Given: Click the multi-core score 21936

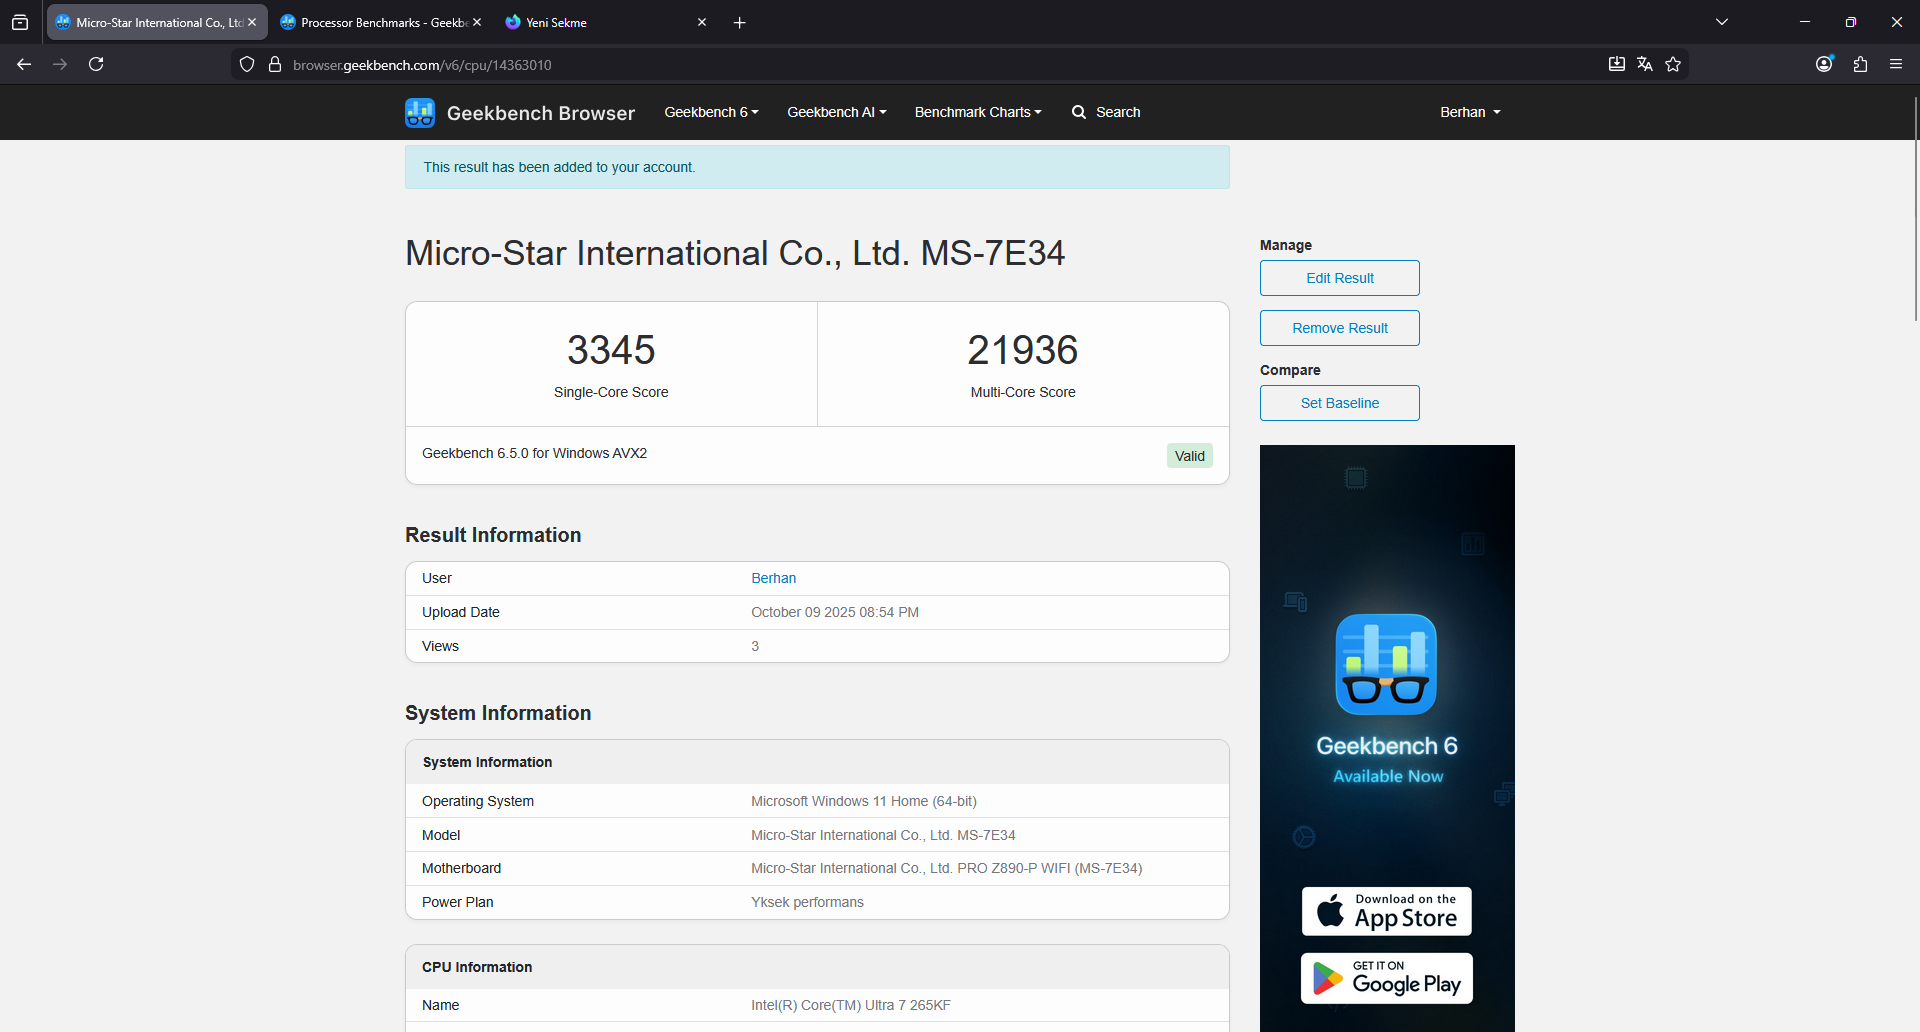Looking at the screenshot, I should (x=1023, y=350).
